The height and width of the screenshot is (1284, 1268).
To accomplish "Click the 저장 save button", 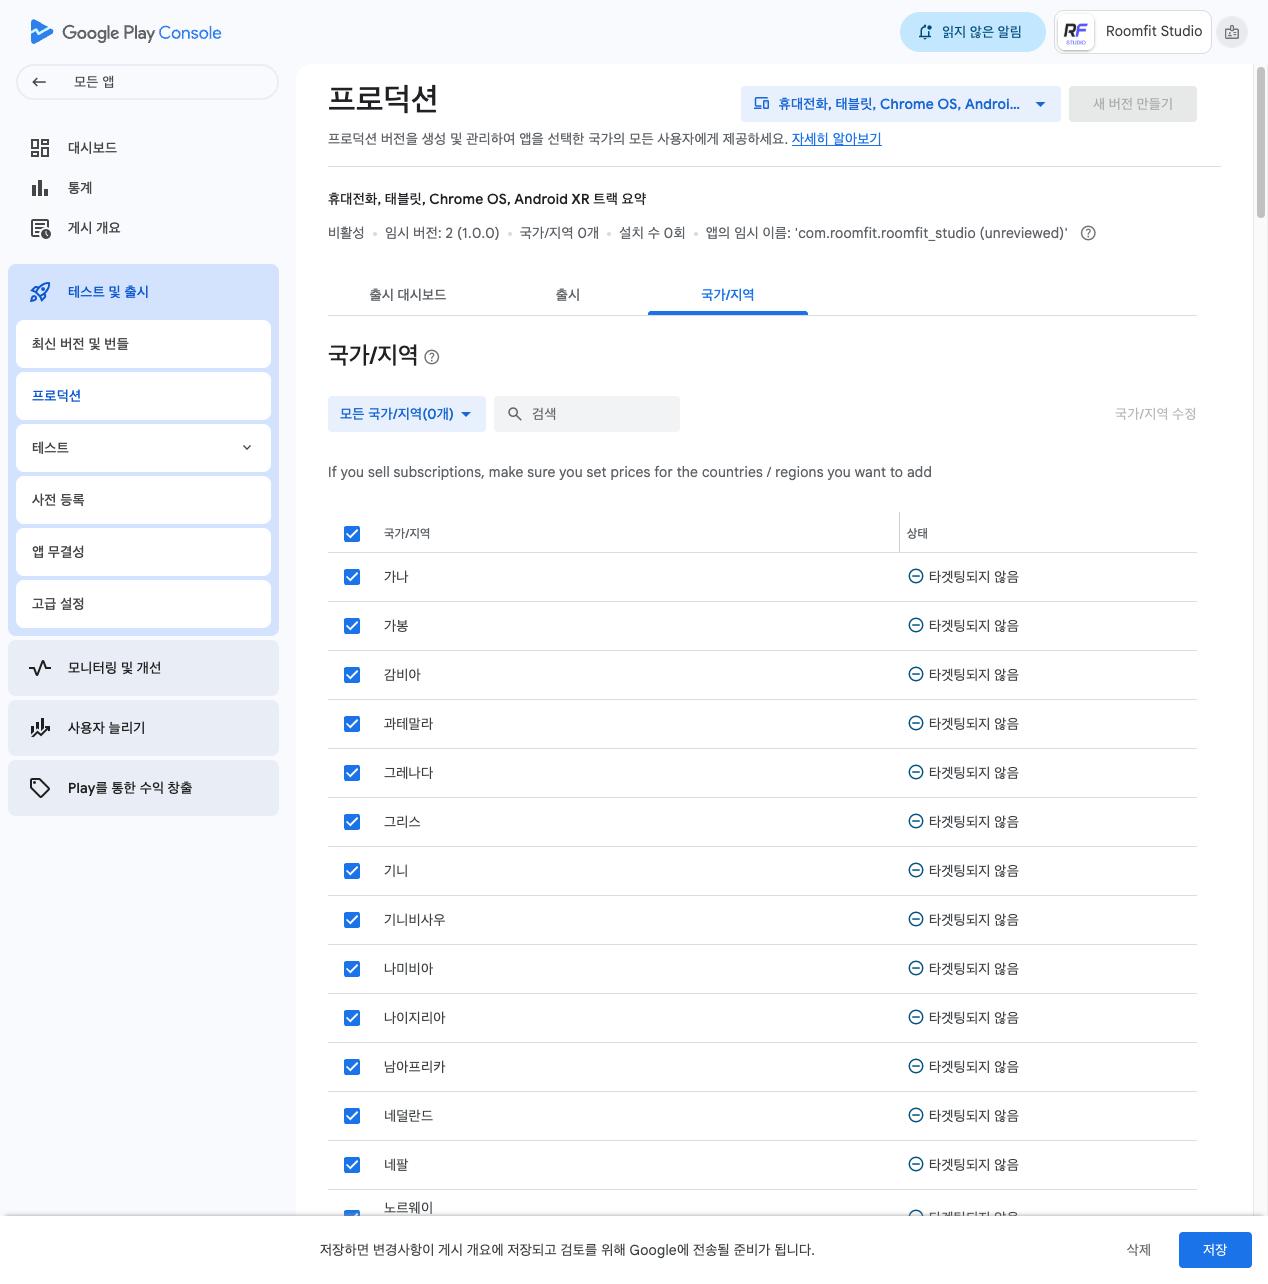I will tap(1214, 1250).
